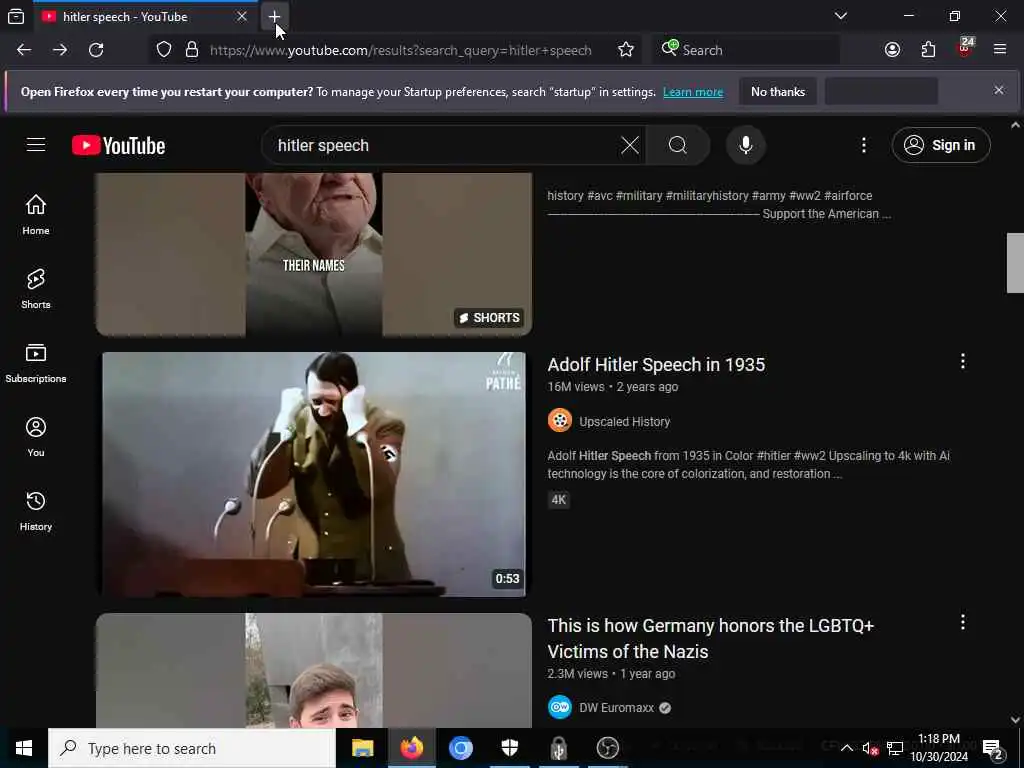Open the Shorts video thumbnail 'THEIR NAMES'

click(313, 255)
